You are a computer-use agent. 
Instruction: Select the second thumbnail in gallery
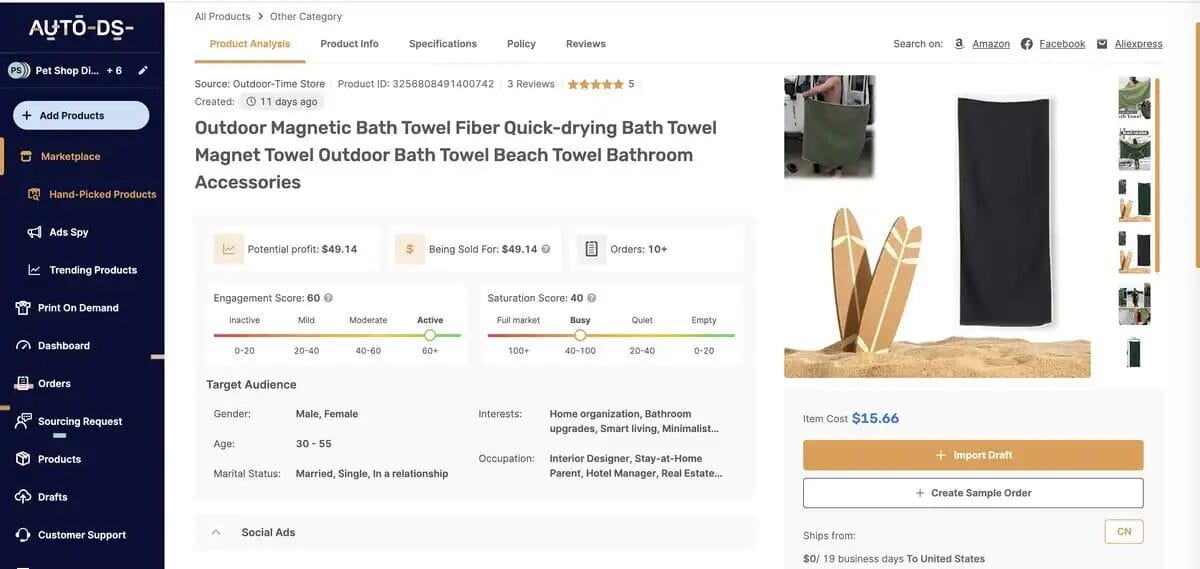(1134, 149)
